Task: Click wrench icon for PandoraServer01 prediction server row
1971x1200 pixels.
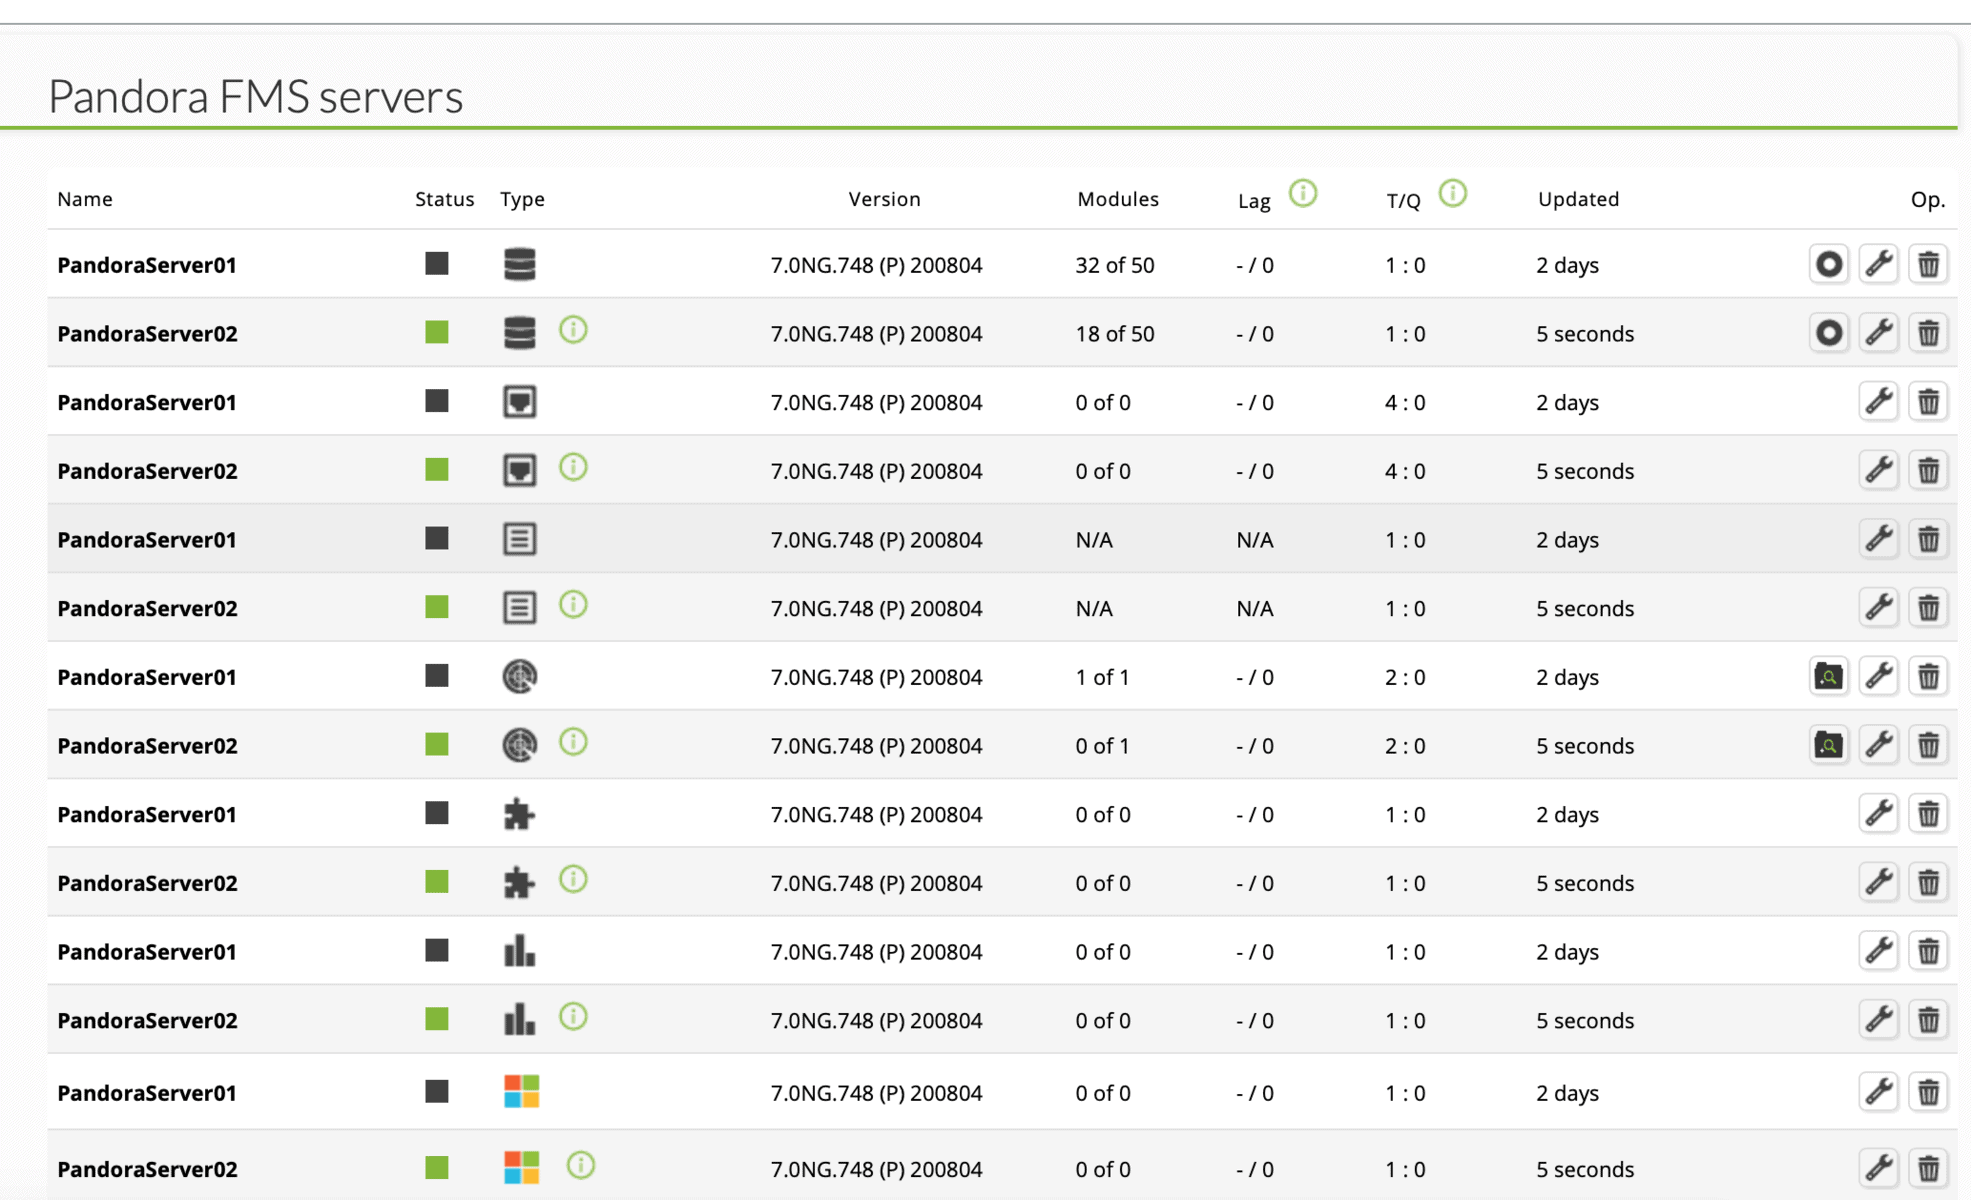Action: pos(1879,951)
